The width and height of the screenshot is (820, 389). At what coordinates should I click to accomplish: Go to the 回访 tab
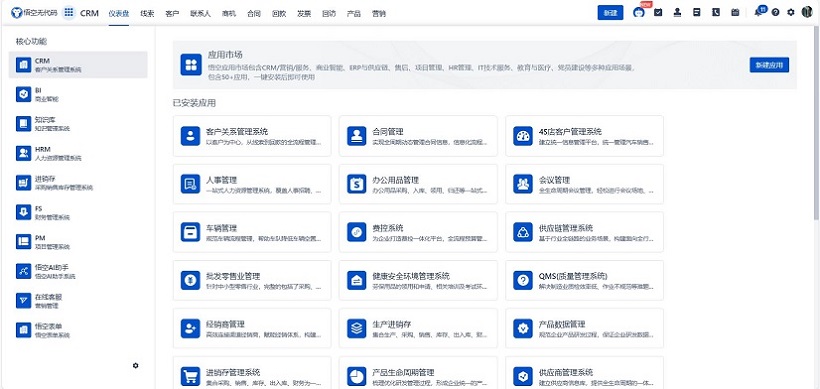[329, 14]
